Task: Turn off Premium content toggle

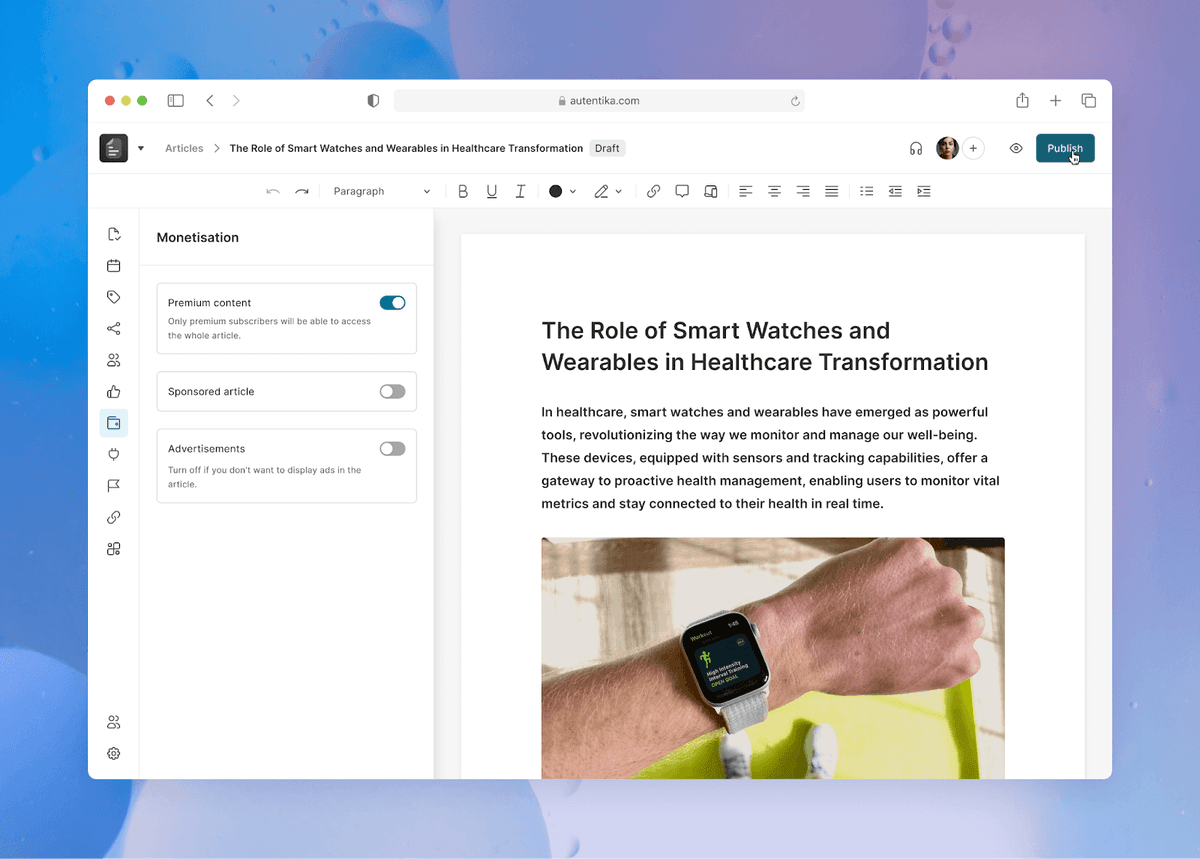Action: coord(393,302)
